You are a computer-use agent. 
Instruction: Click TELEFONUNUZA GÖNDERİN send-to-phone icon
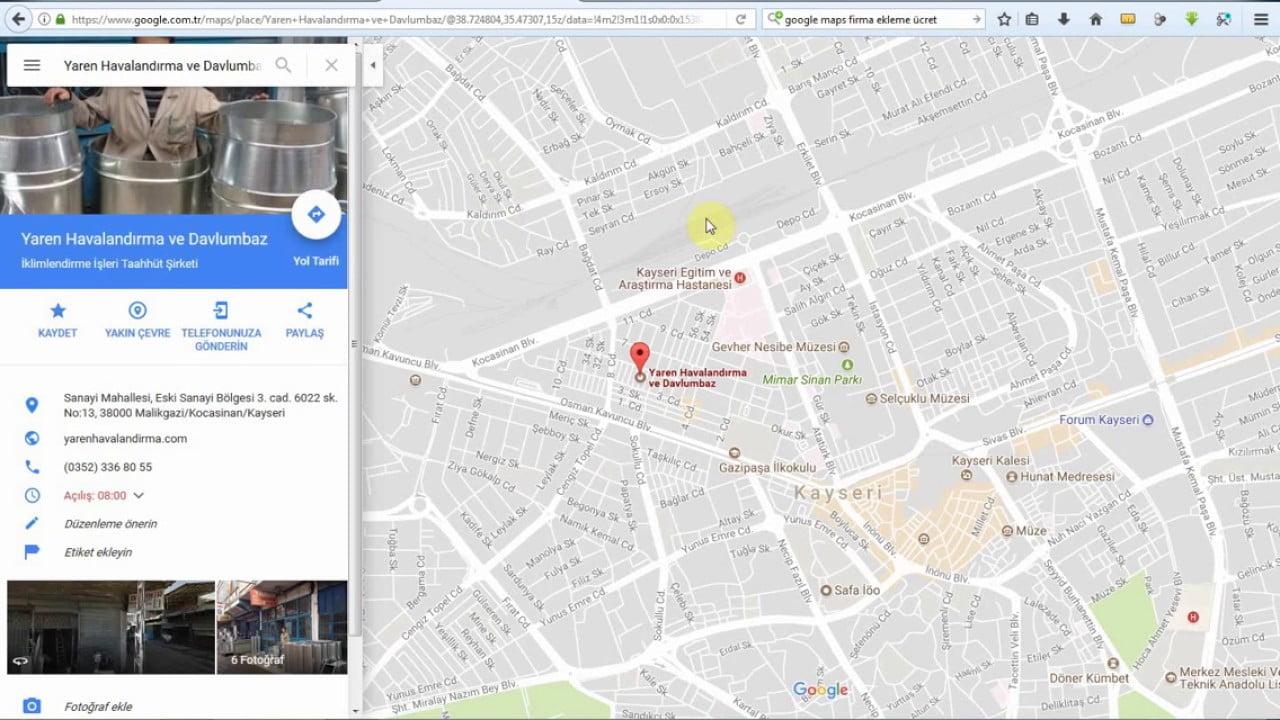[220, 311]
